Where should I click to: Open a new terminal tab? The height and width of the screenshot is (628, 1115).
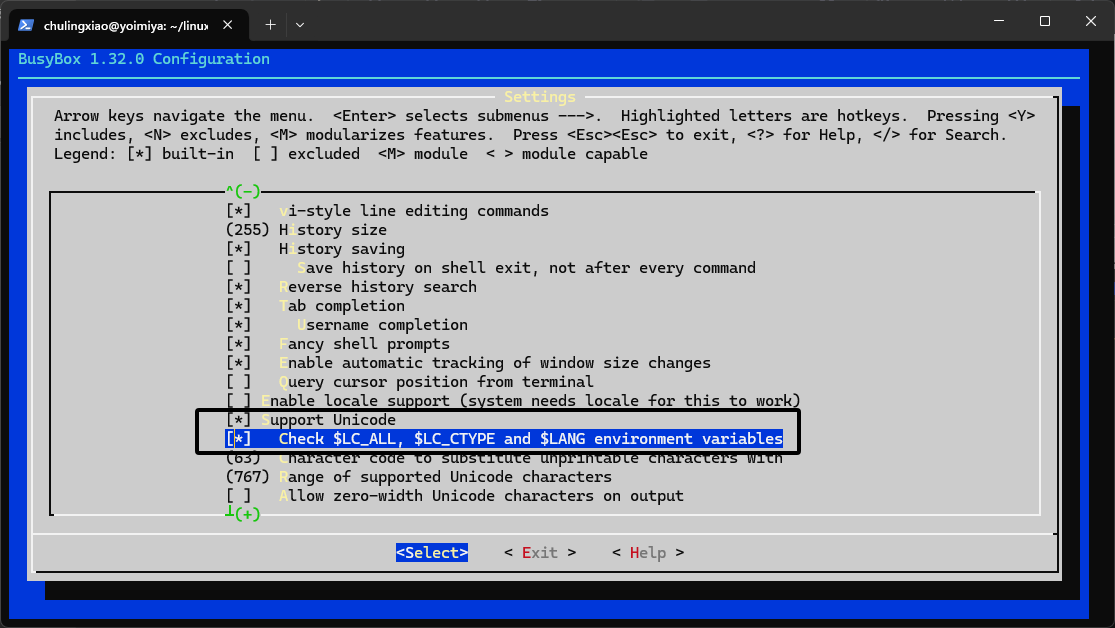pos(270,25)
